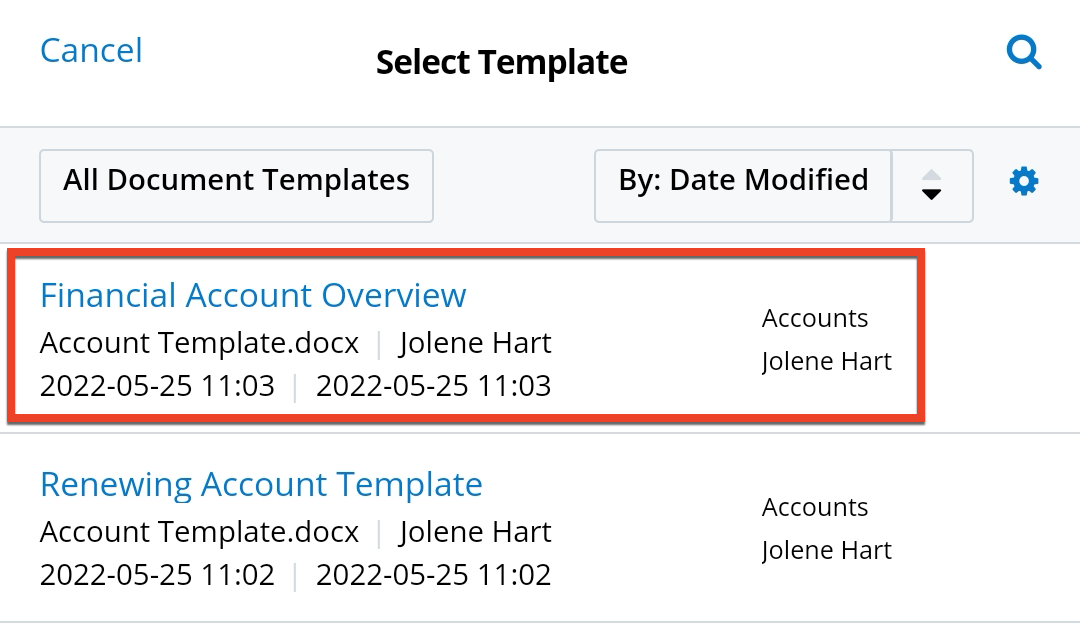The height and width of the screenshot is (629, 1080).
Task: Toggle sort direction with the arrow button
Action: [x=931, y=185]
